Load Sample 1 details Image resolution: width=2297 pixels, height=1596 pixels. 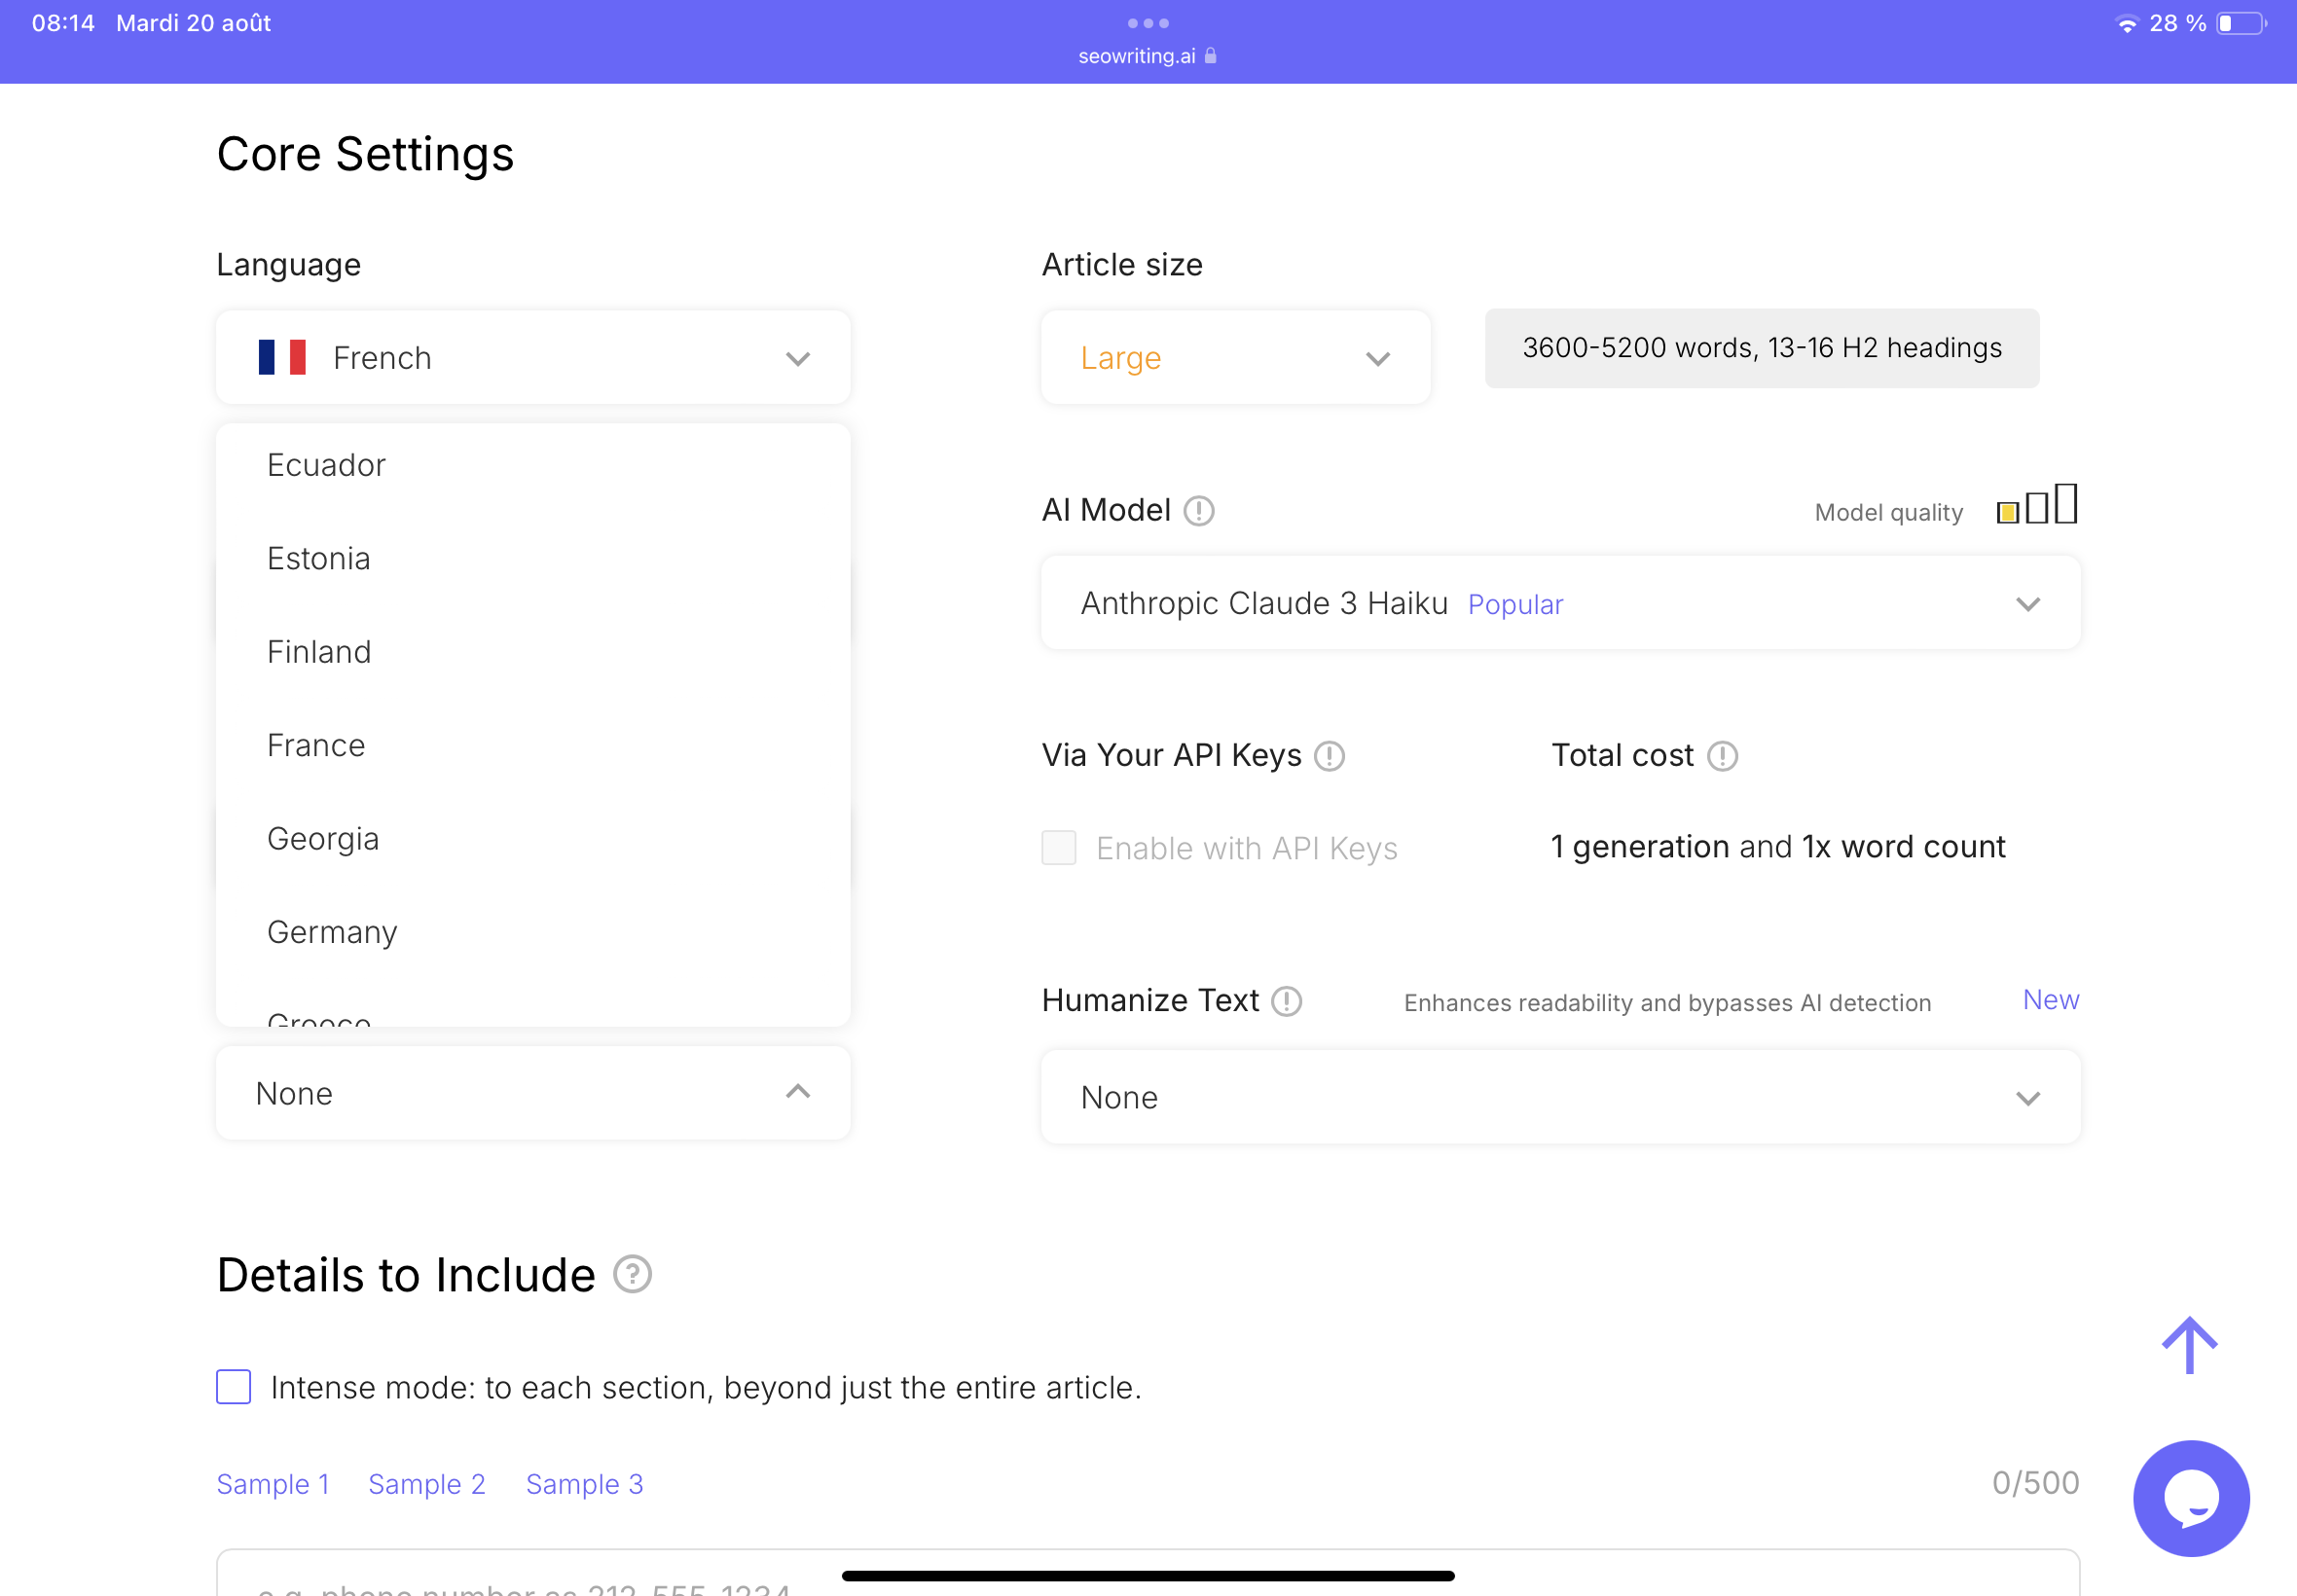point(273,1484)
